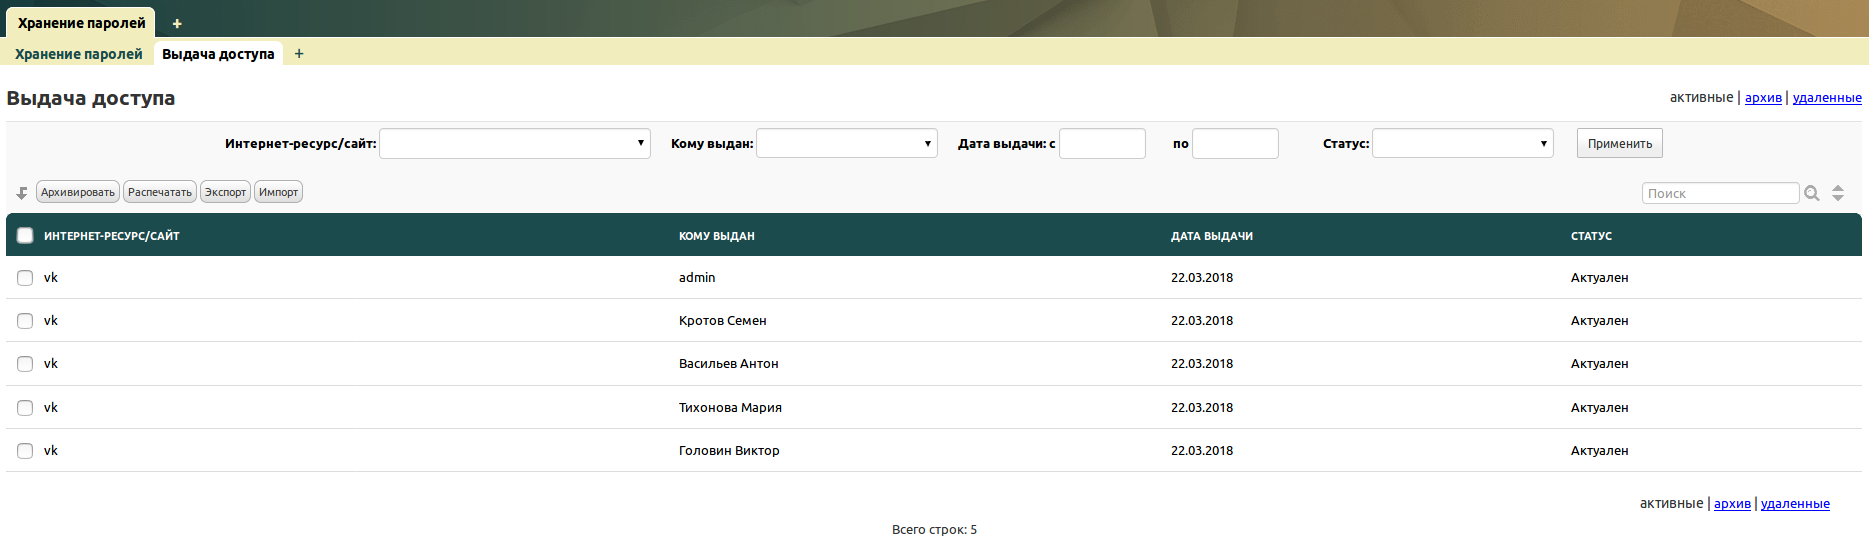The height and width of the screenshot is (538, 1869).
Task: Click the Архивировать button
Action: (78, 192)
